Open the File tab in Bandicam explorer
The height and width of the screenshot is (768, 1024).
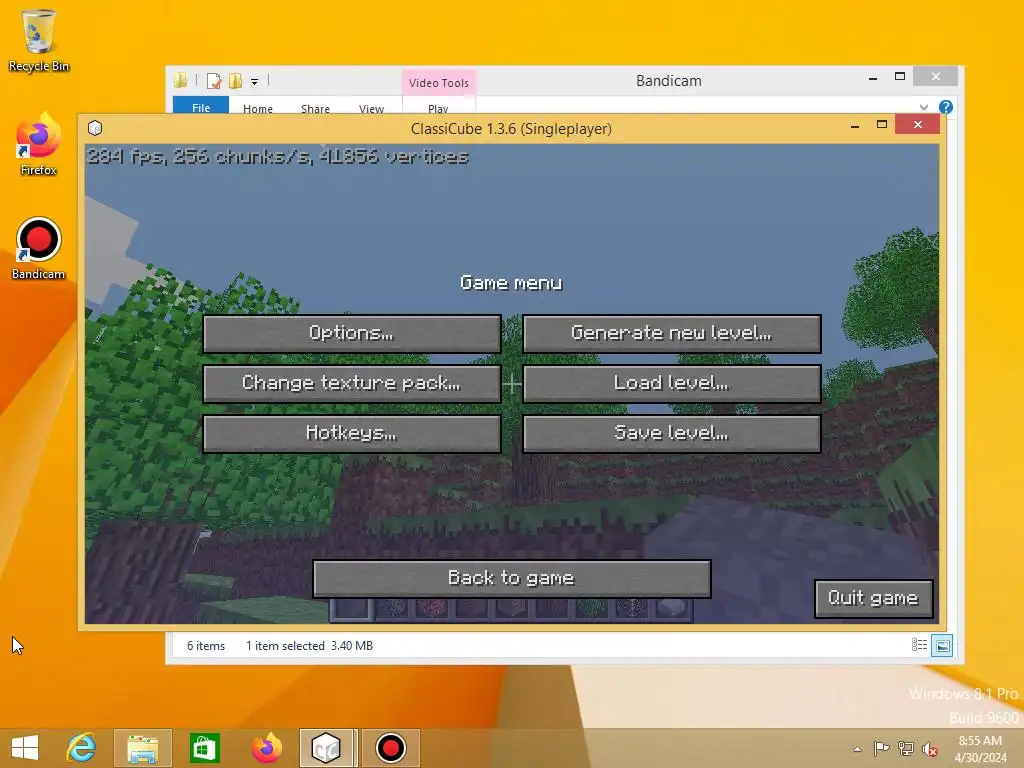click(x=201, y=107)
